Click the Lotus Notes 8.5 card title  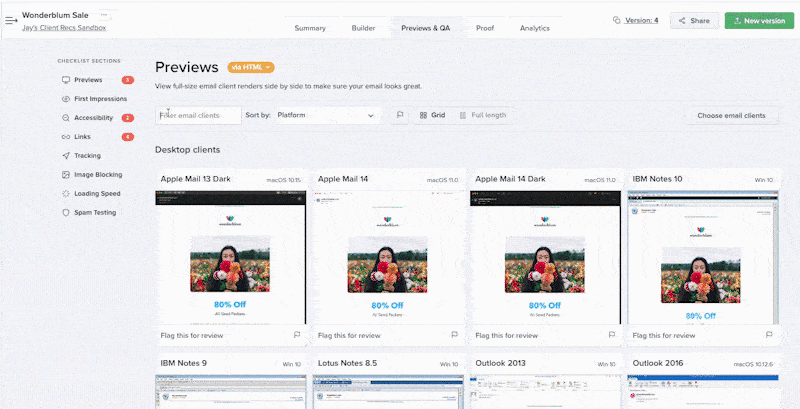tap(347, 363)
